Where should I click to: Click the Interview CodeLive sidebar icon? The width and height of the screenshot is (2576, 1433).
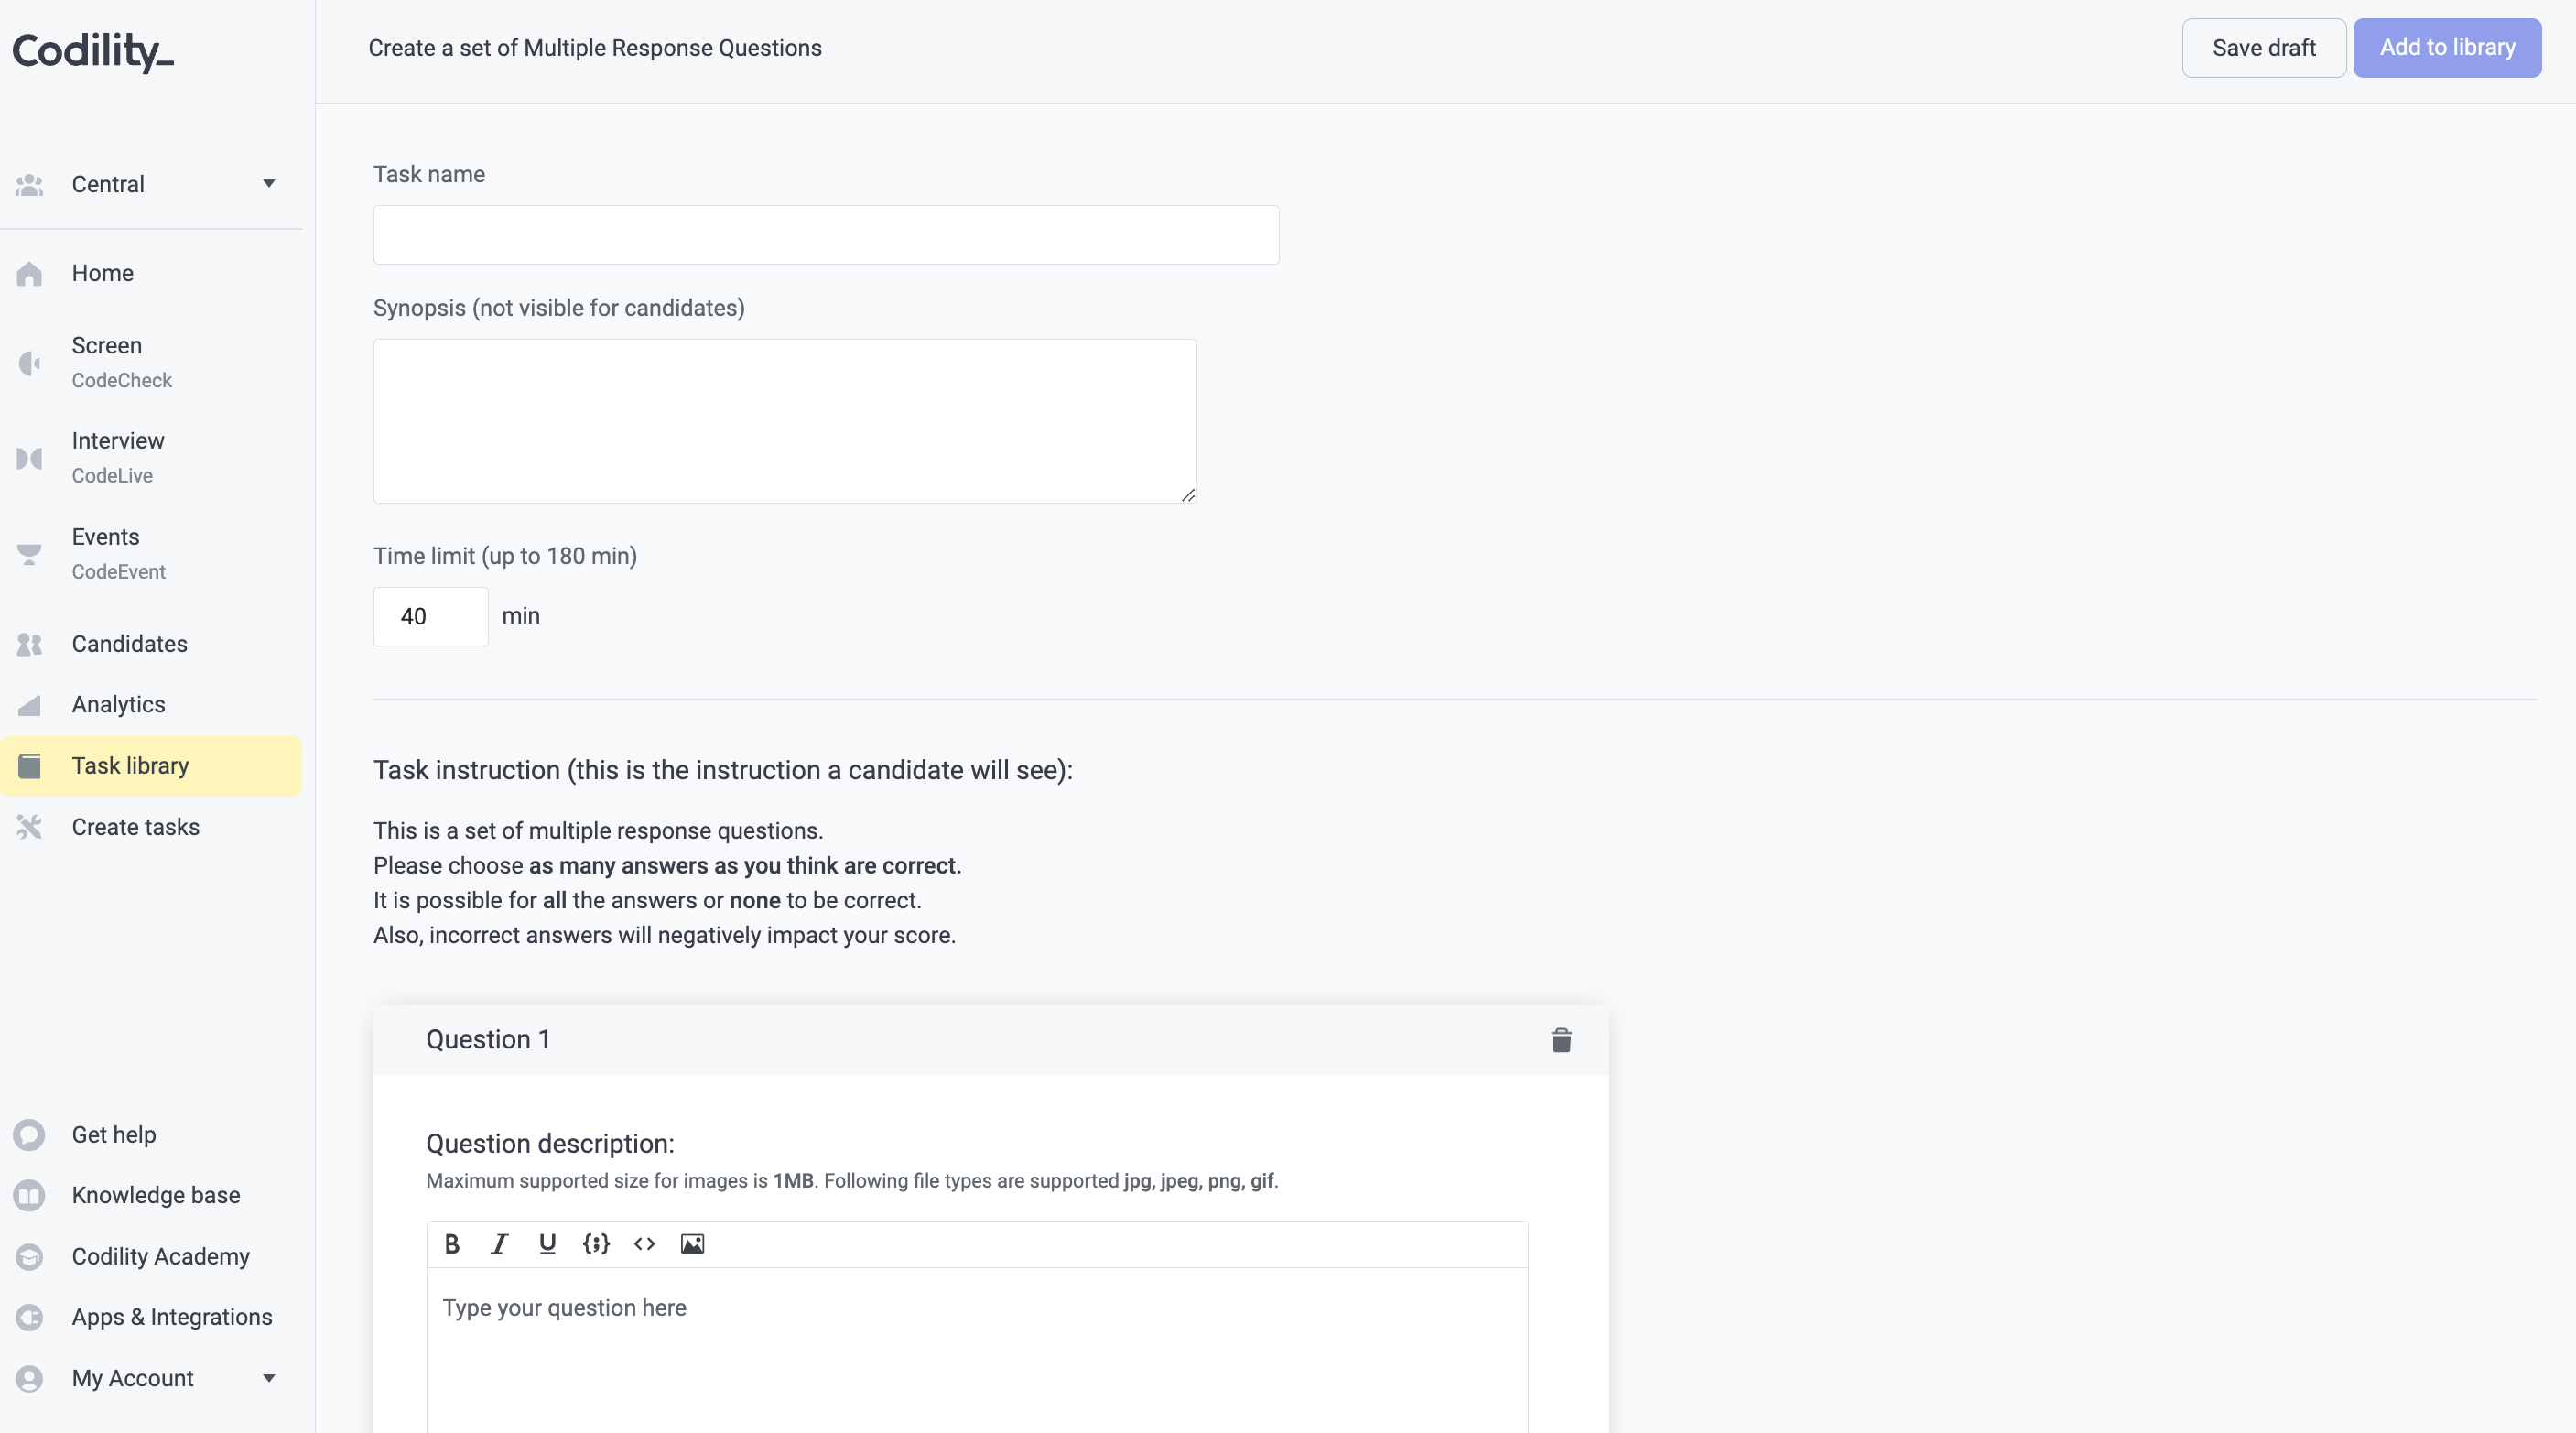pyautogui.click(x=29, y=459)
